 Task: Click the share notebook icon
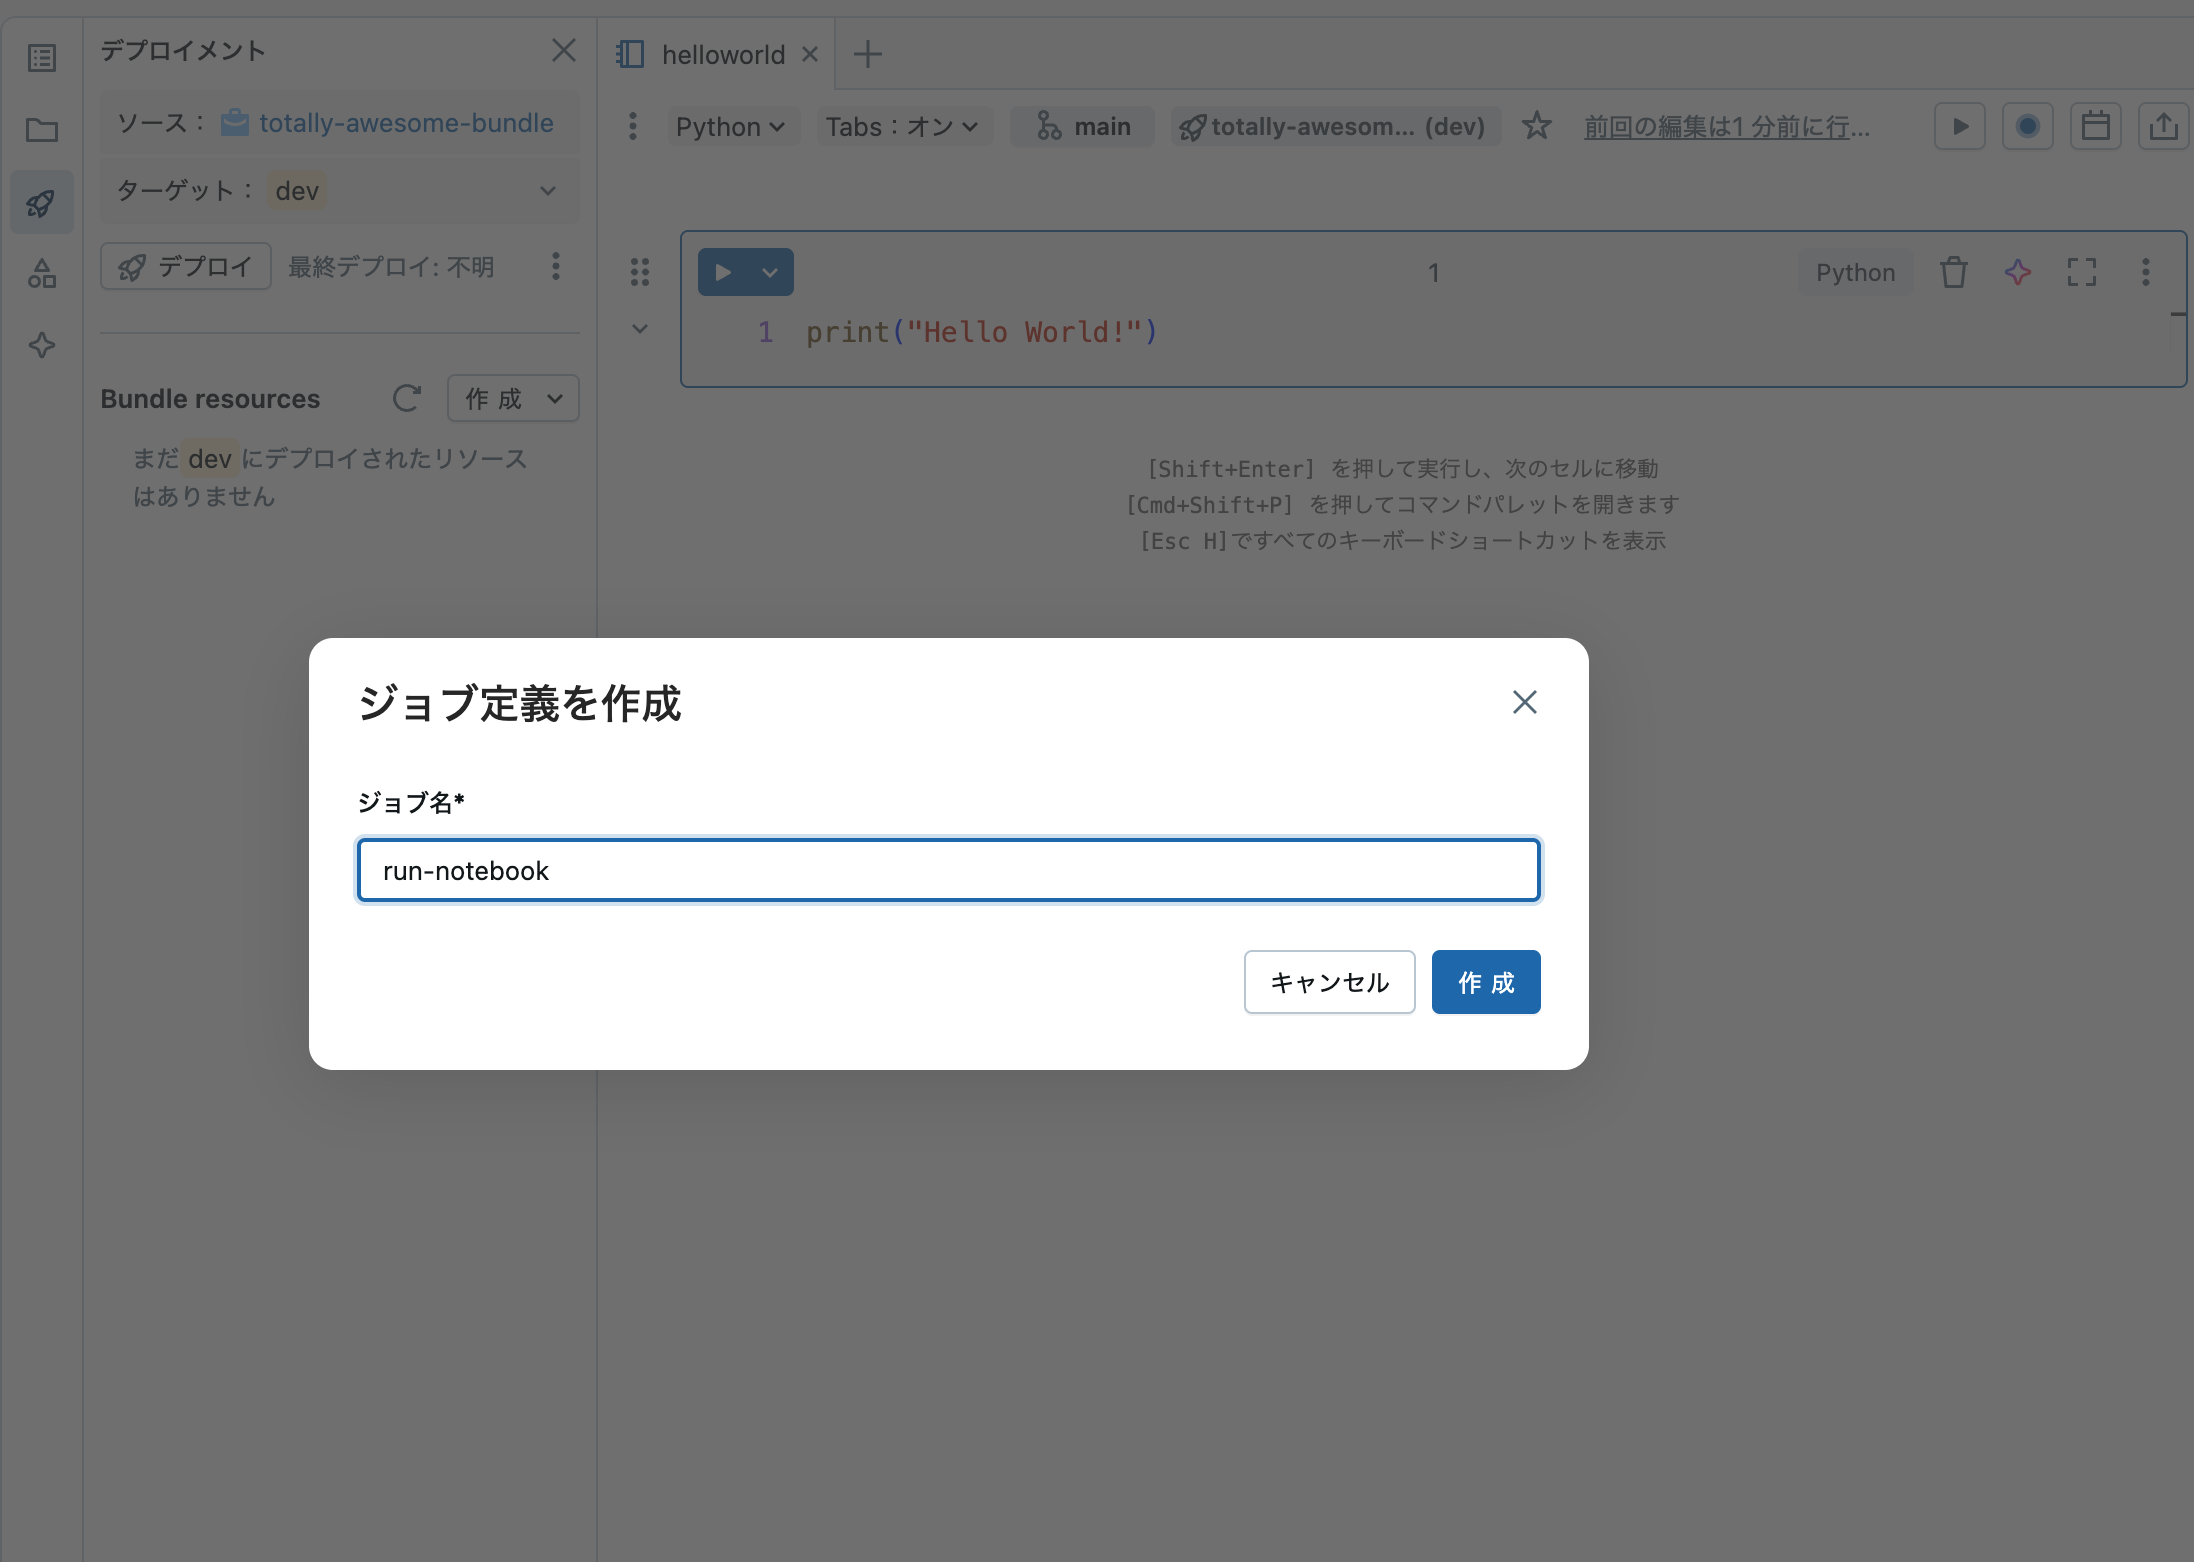2164,126
